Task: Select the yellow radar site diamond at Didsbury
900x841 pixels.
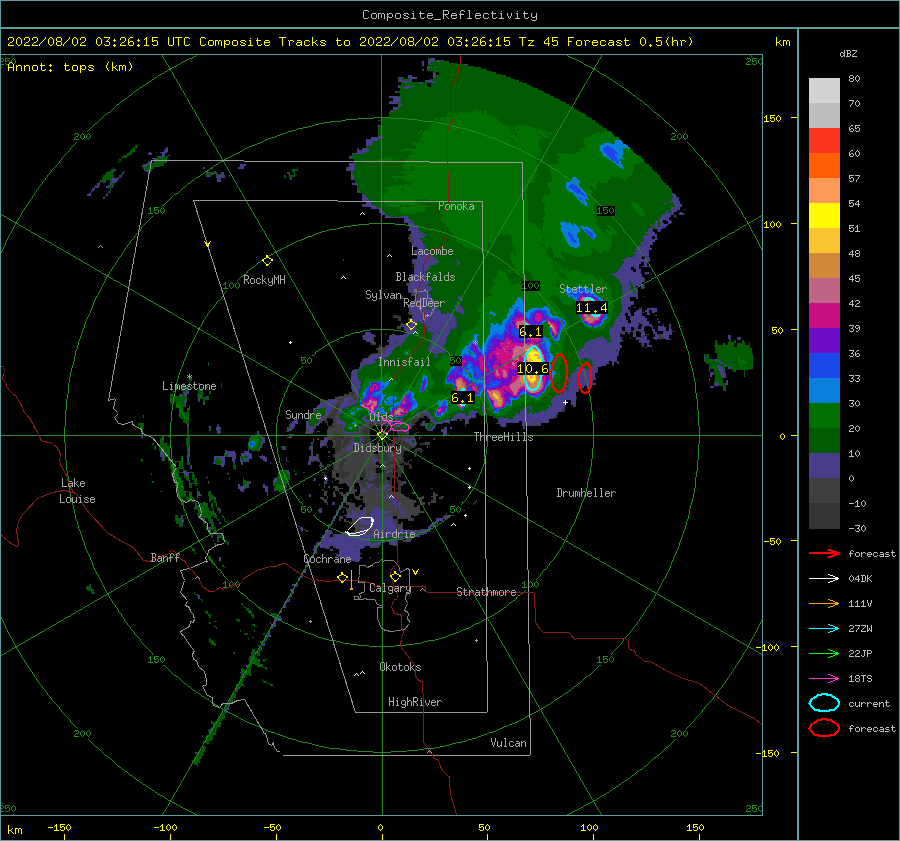Action: click(382, 435)
